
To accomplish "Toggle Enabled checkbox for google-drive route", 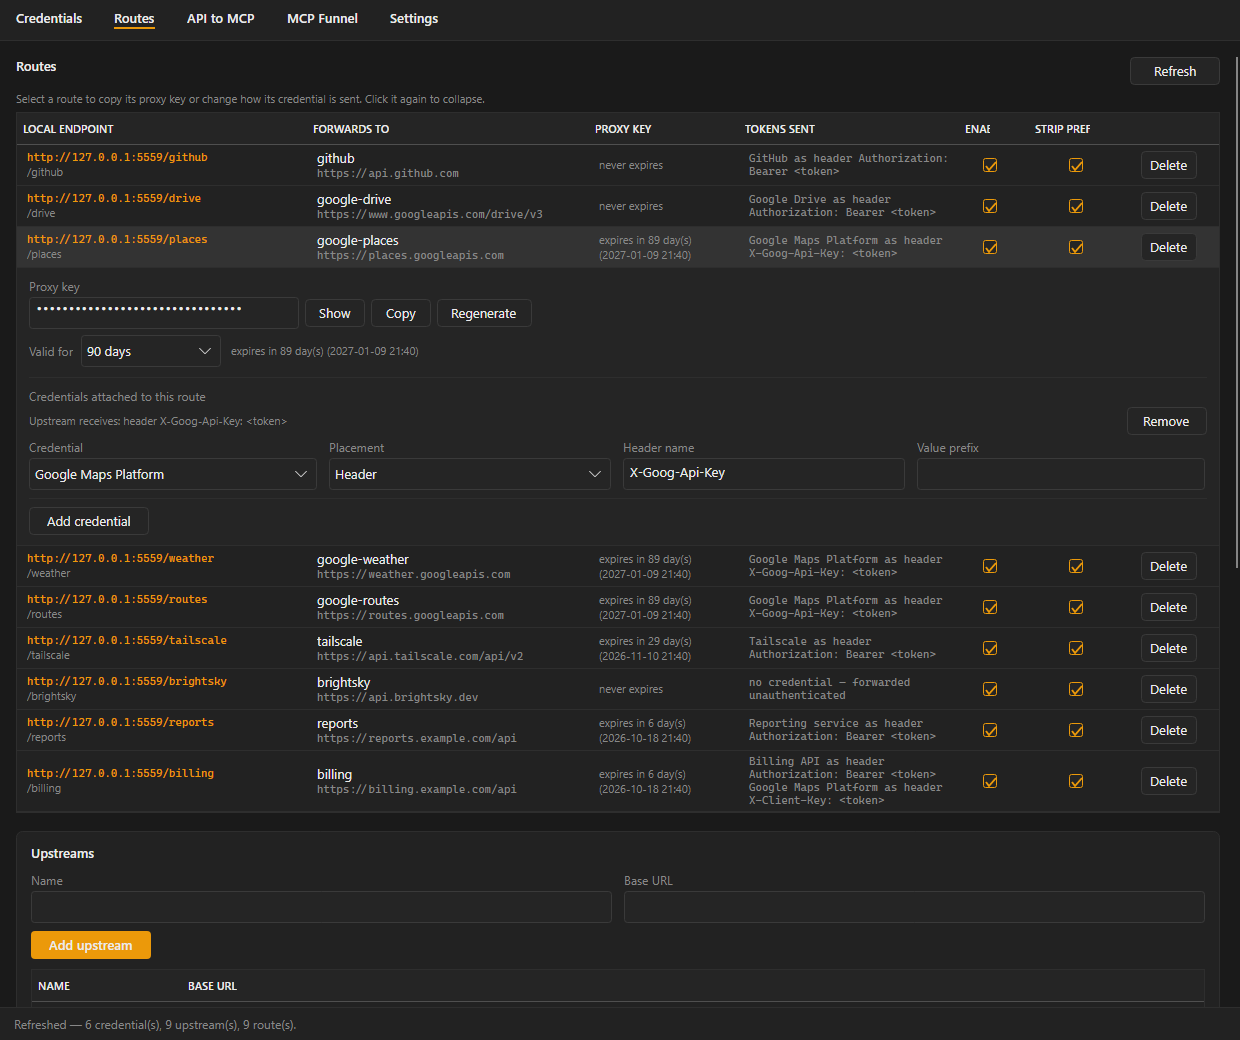I will click(x=990, y=206).
